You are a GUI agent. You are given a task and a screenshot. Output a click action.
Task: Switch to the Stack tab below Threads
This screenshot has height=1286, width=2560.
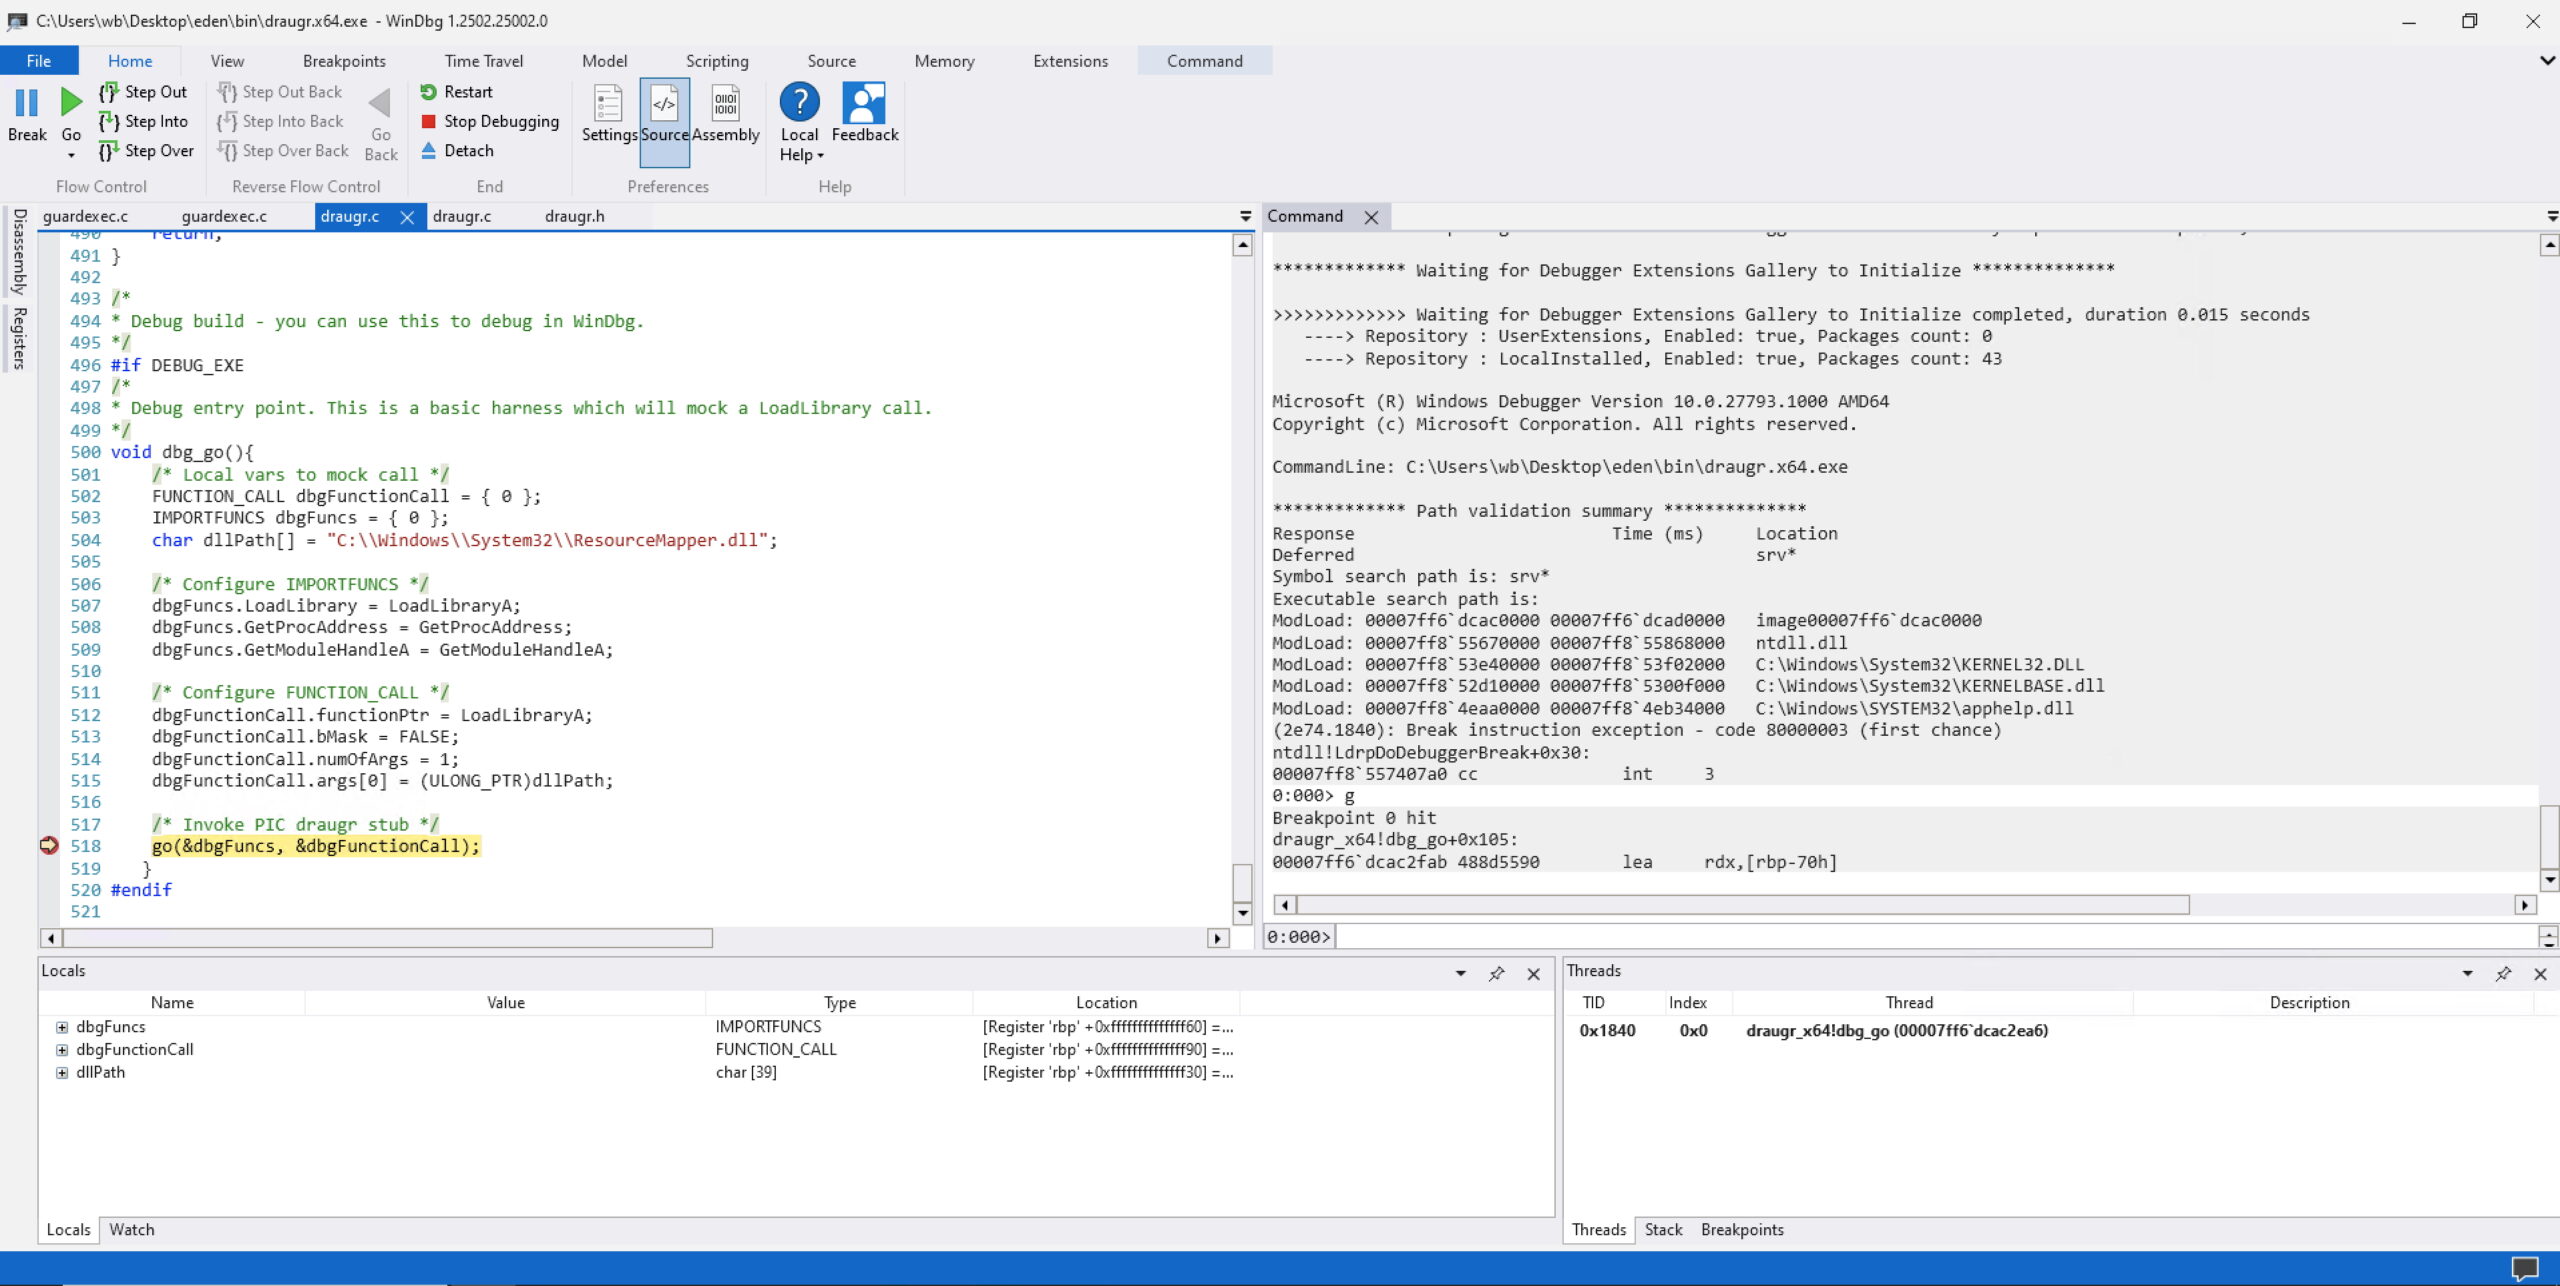coord(1663,1230)
